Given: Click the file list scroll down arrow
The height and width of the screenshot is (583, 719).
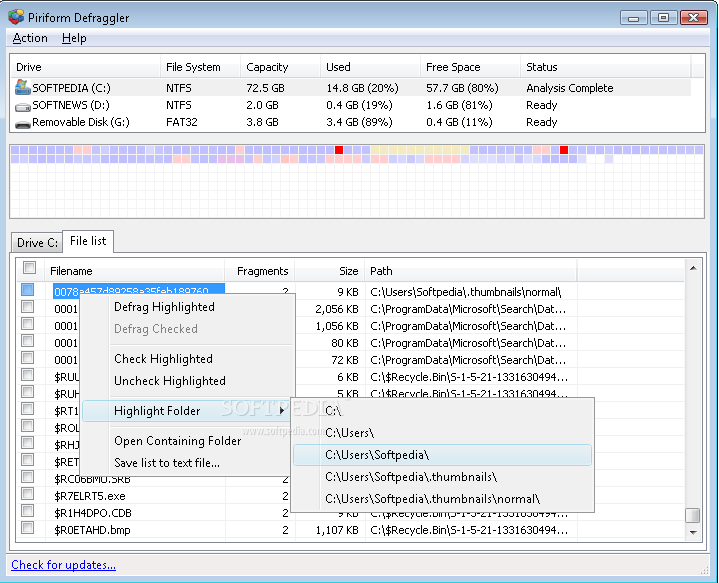Looking at the screenshot, I should [x=693, y=533].
